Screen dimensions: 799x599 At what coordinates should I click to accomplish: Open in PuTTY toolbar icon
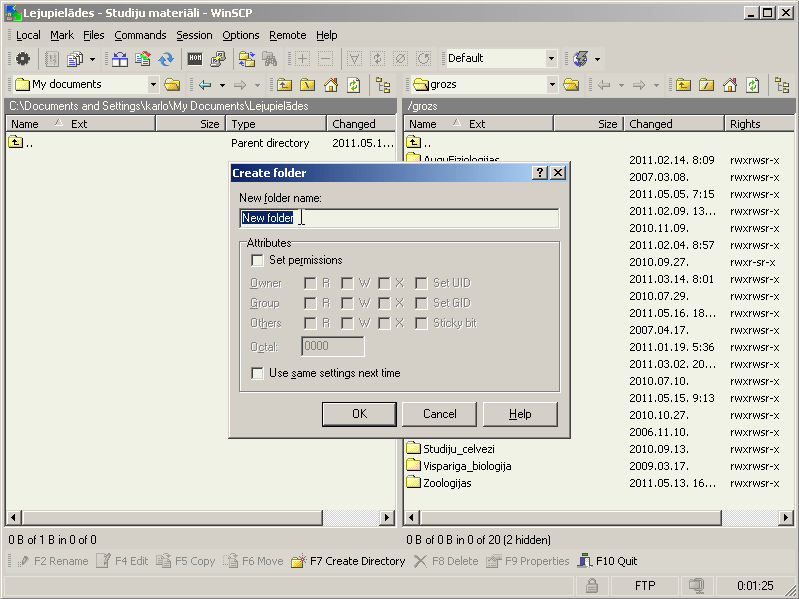(x=218, y=59)
